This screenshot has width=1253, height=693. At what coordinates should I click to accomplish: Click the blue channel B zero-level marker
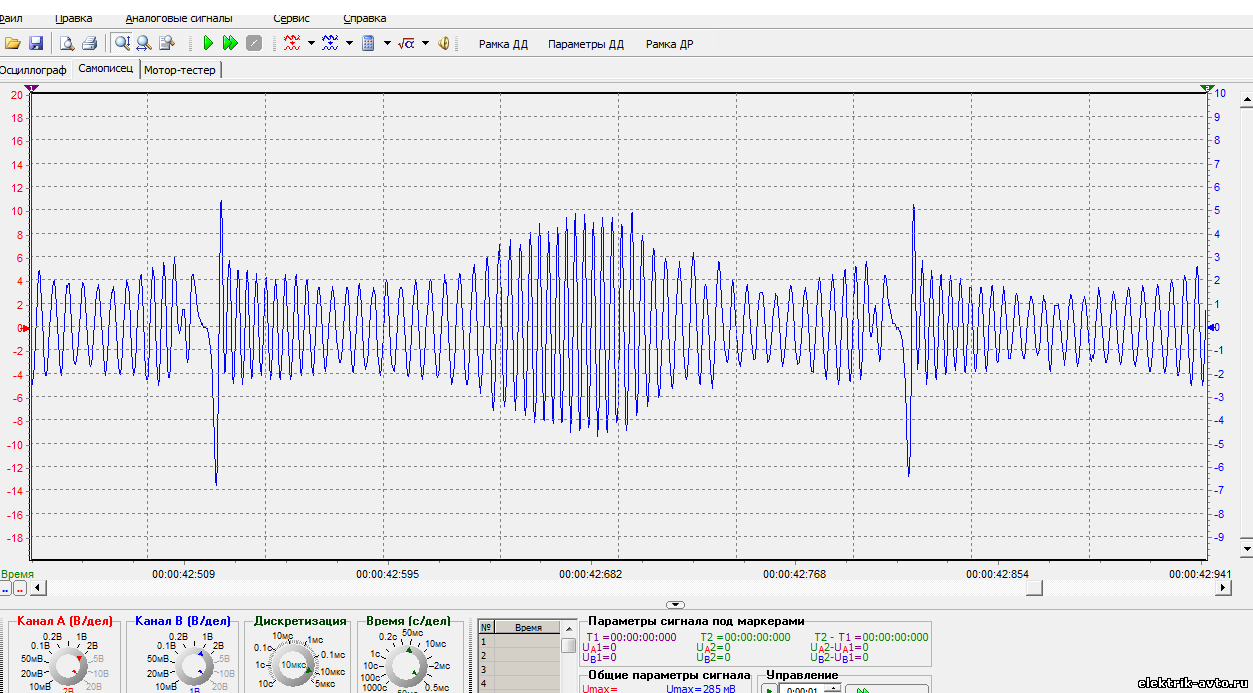point(1213,327)
